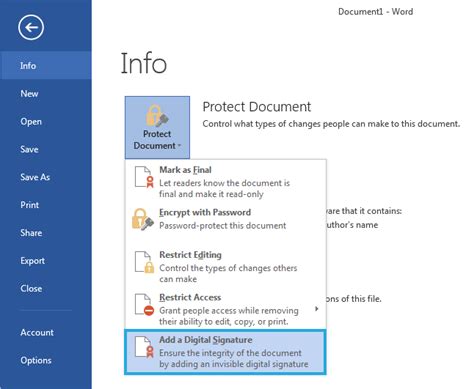Click the back arrow circle icon

[x=31, y=27]
